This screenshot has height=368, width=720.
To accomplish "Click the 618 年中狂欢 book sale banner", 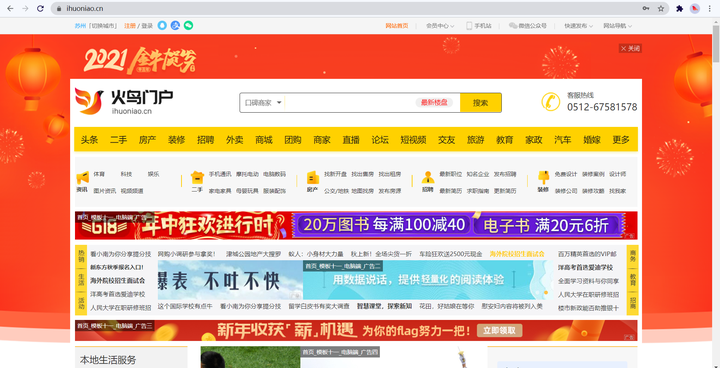I will (356, 225).
